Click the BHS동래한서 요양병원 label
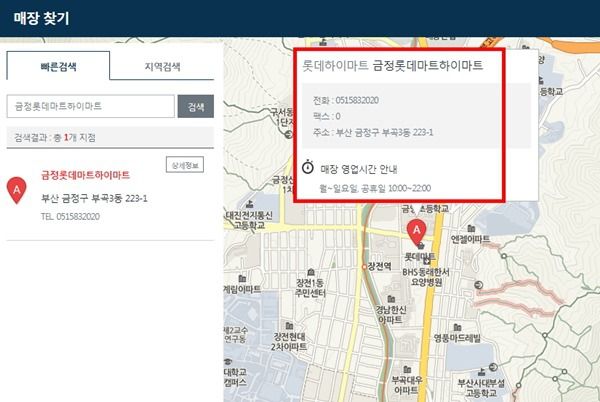This screenshot has width=600, height=402. pyautogui.click(x=426, y=277)
